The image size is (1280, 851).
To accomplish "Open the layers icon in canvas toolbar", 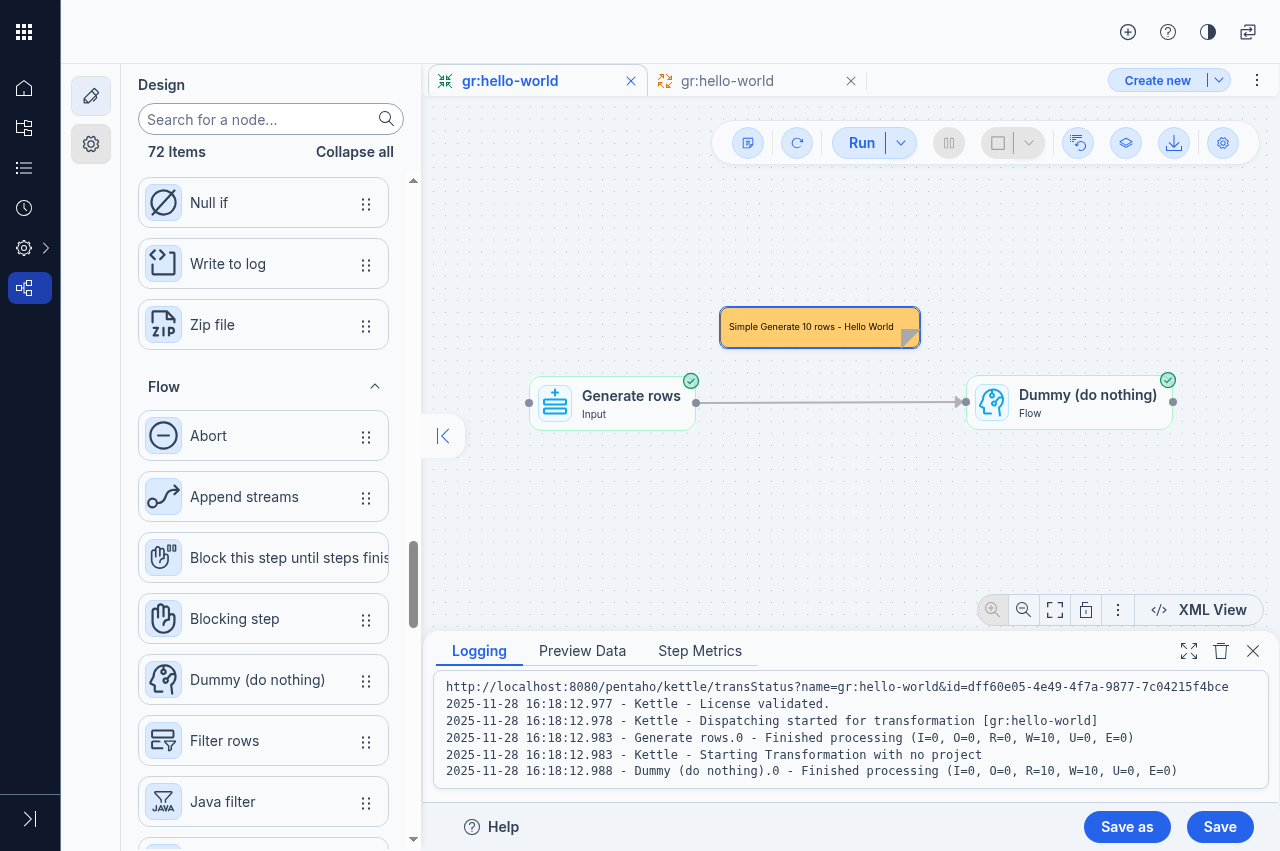I will 1126,143.
